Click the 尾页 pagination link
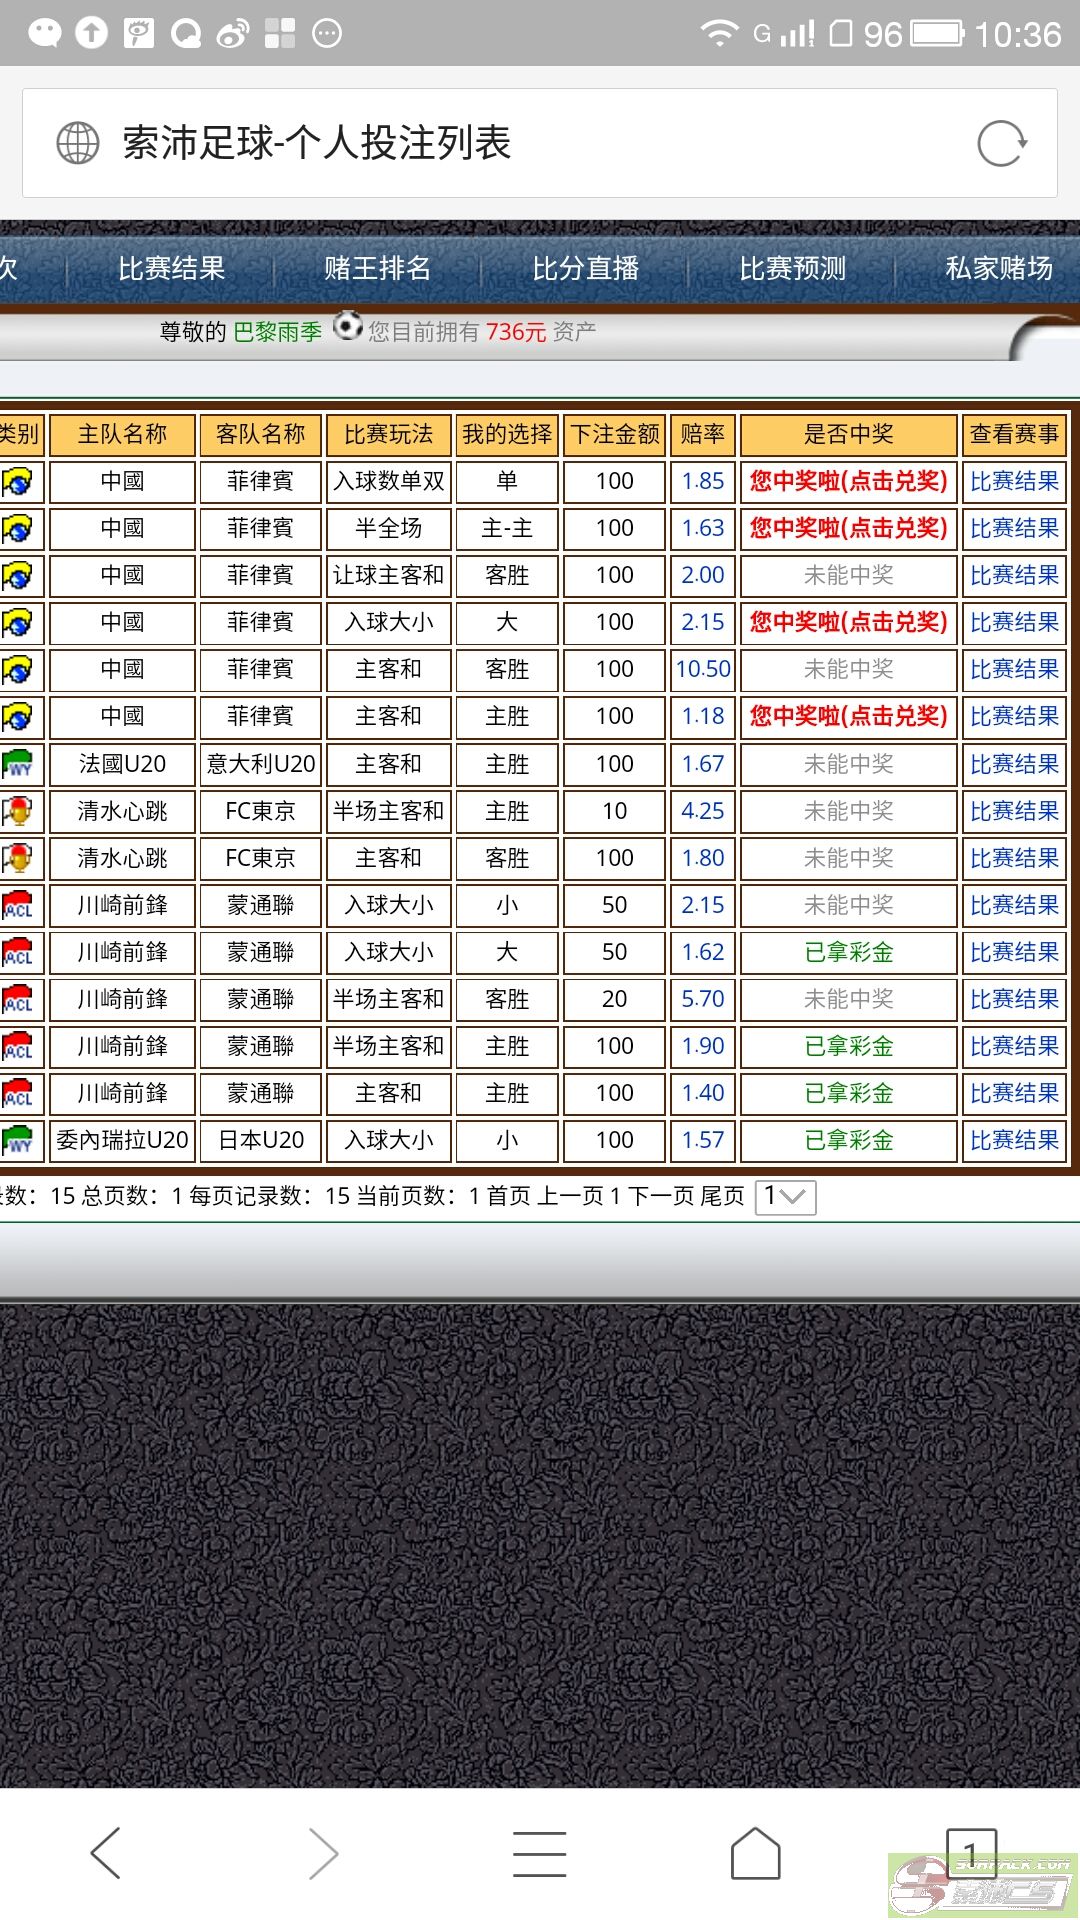The image size is (1080, 1920). (722, 1197)
